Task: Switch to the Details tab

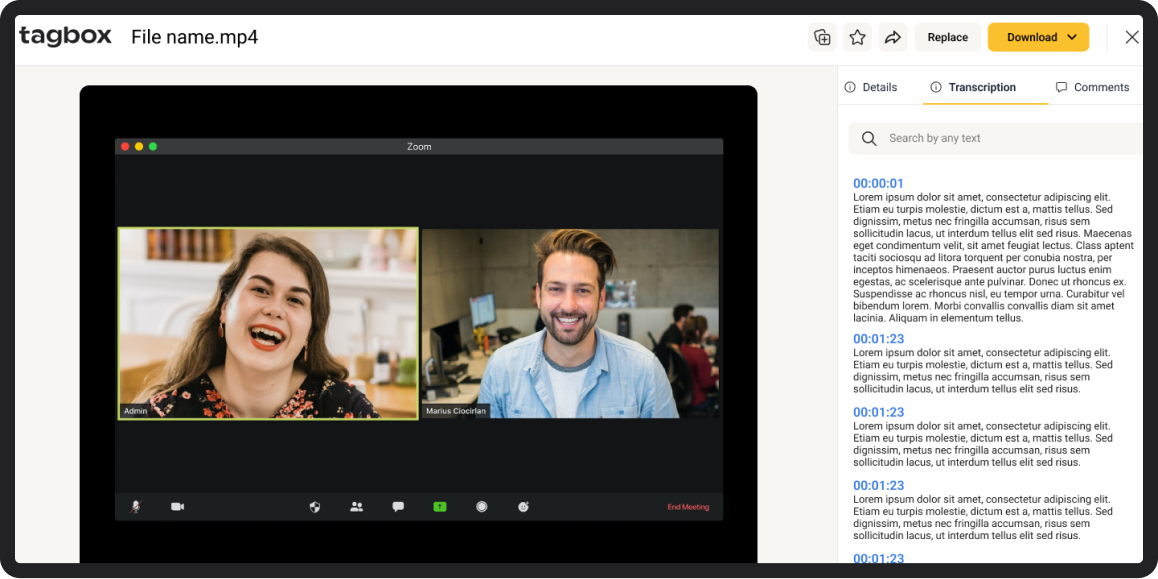Action: point(871,88)
